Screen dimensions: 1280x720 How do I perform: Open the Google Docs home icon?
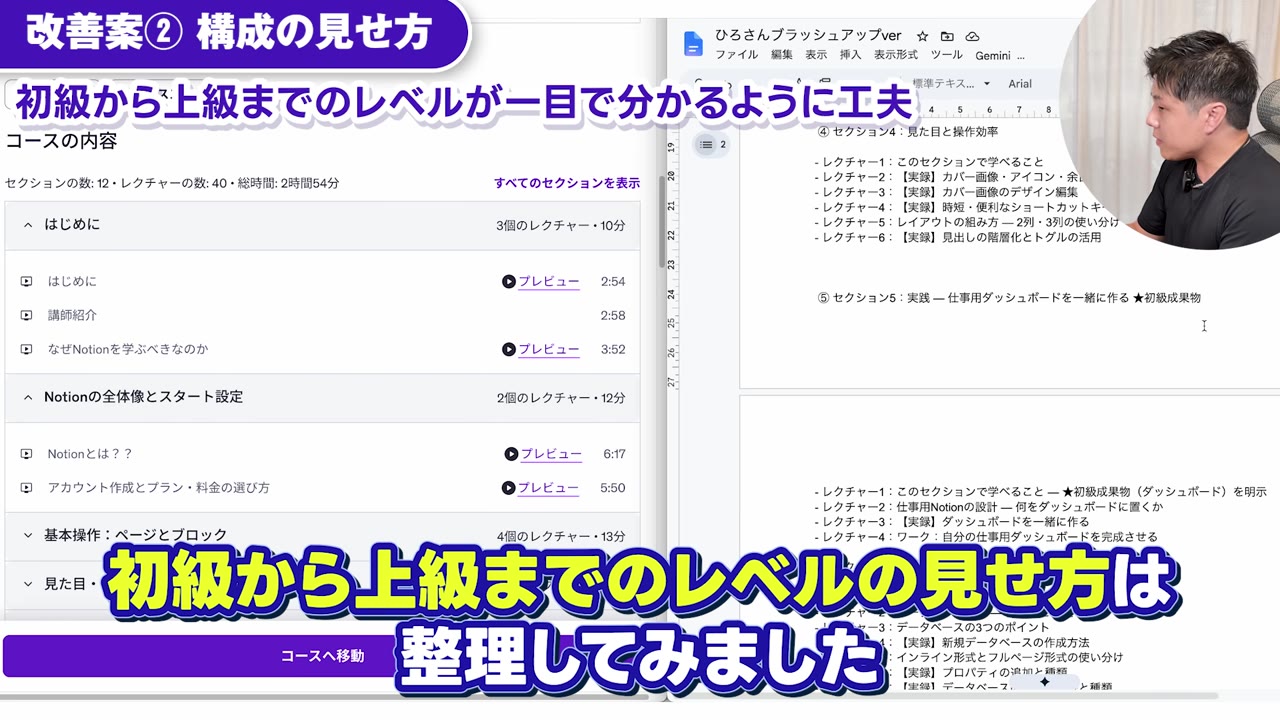693,44
